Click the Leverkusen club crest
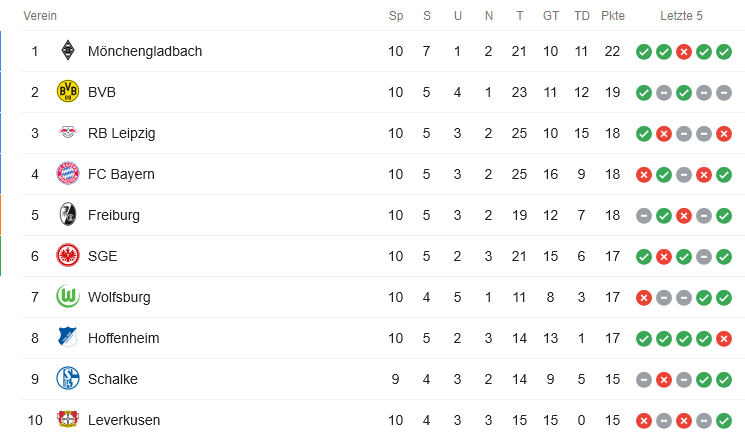Screen dimensions: 745x440 [x=68, y=420]
